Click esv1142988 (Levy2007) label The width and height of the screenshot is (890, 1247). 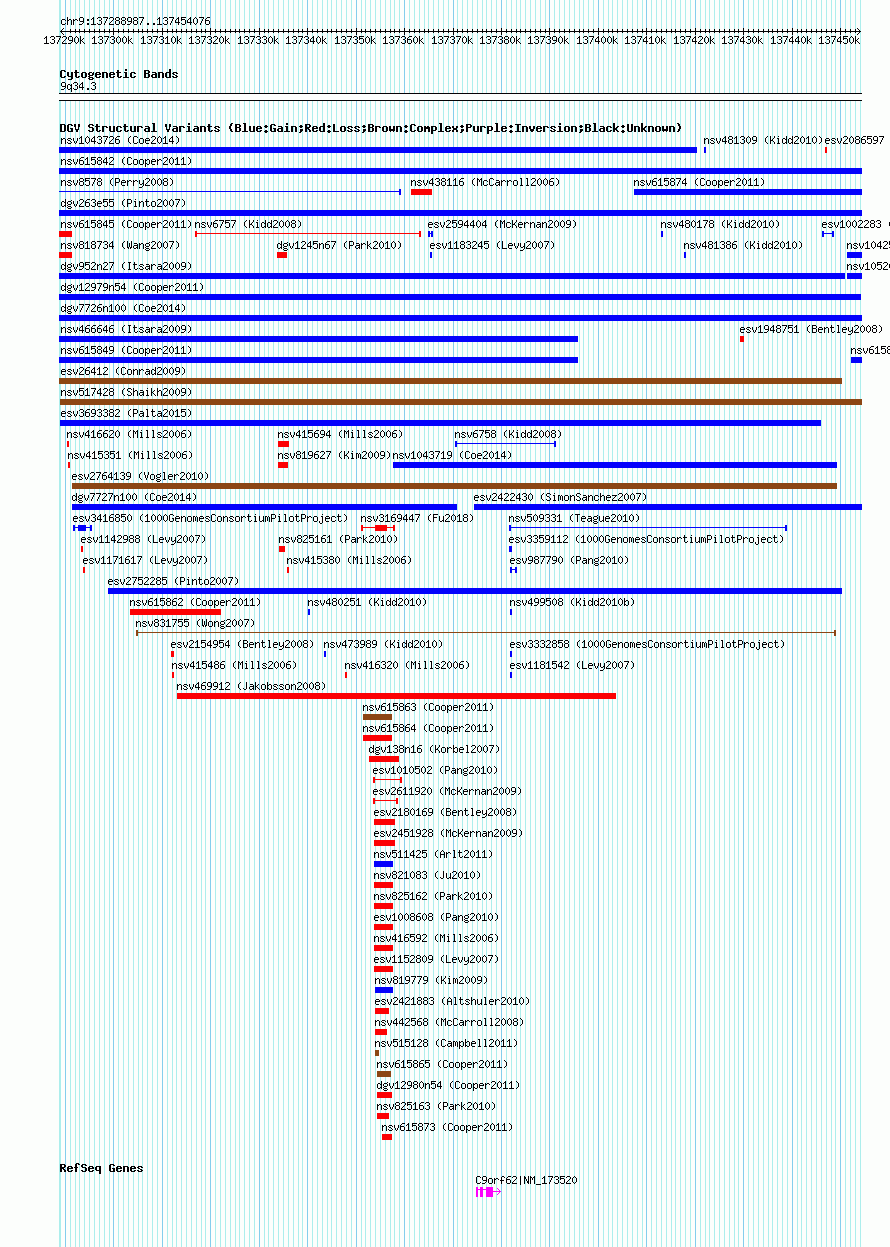click(x=143, y=539)
